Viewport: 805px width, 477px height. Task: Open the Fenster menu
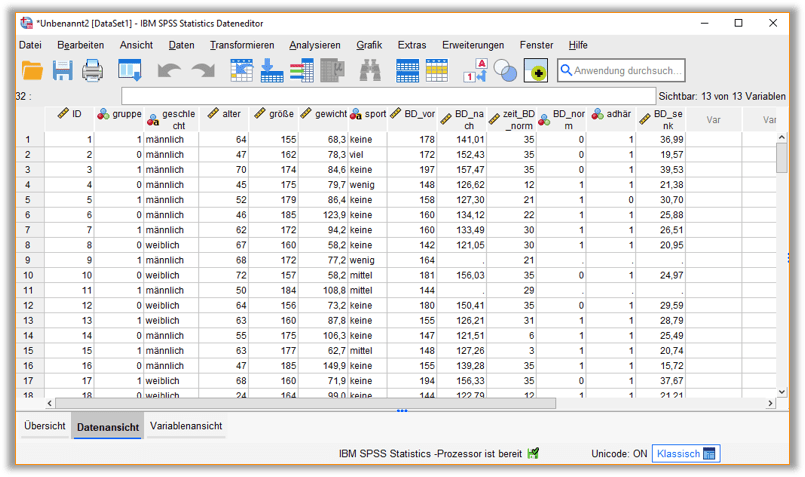pos(536,45)
